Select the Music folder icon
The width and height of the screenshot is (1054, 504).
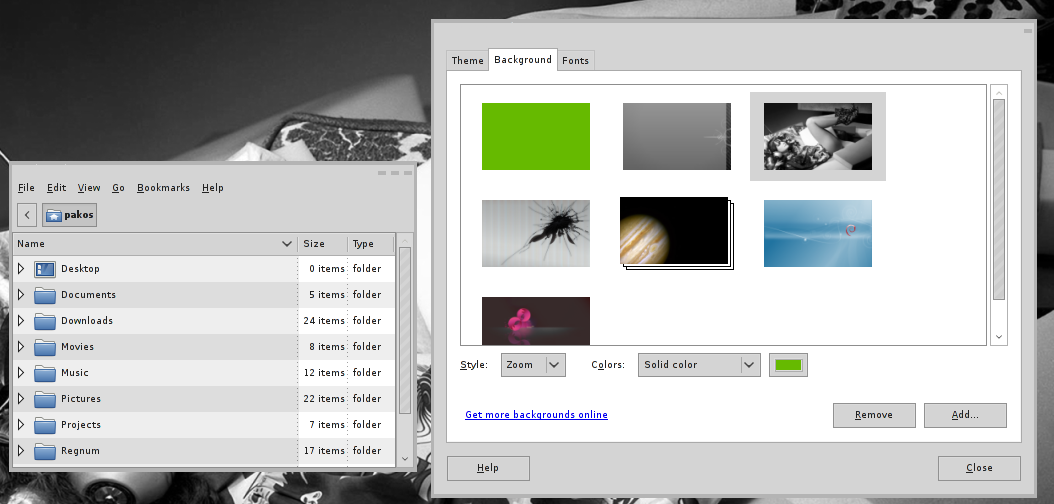(45, 373)
